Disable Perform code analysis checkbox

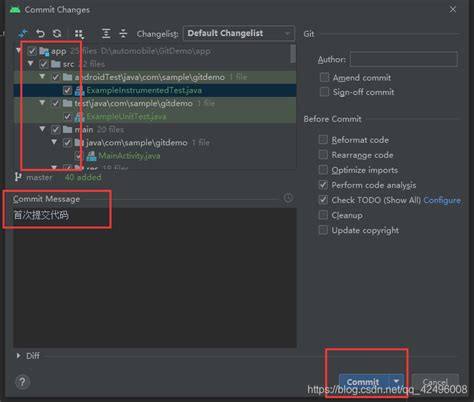coord(323,185)
